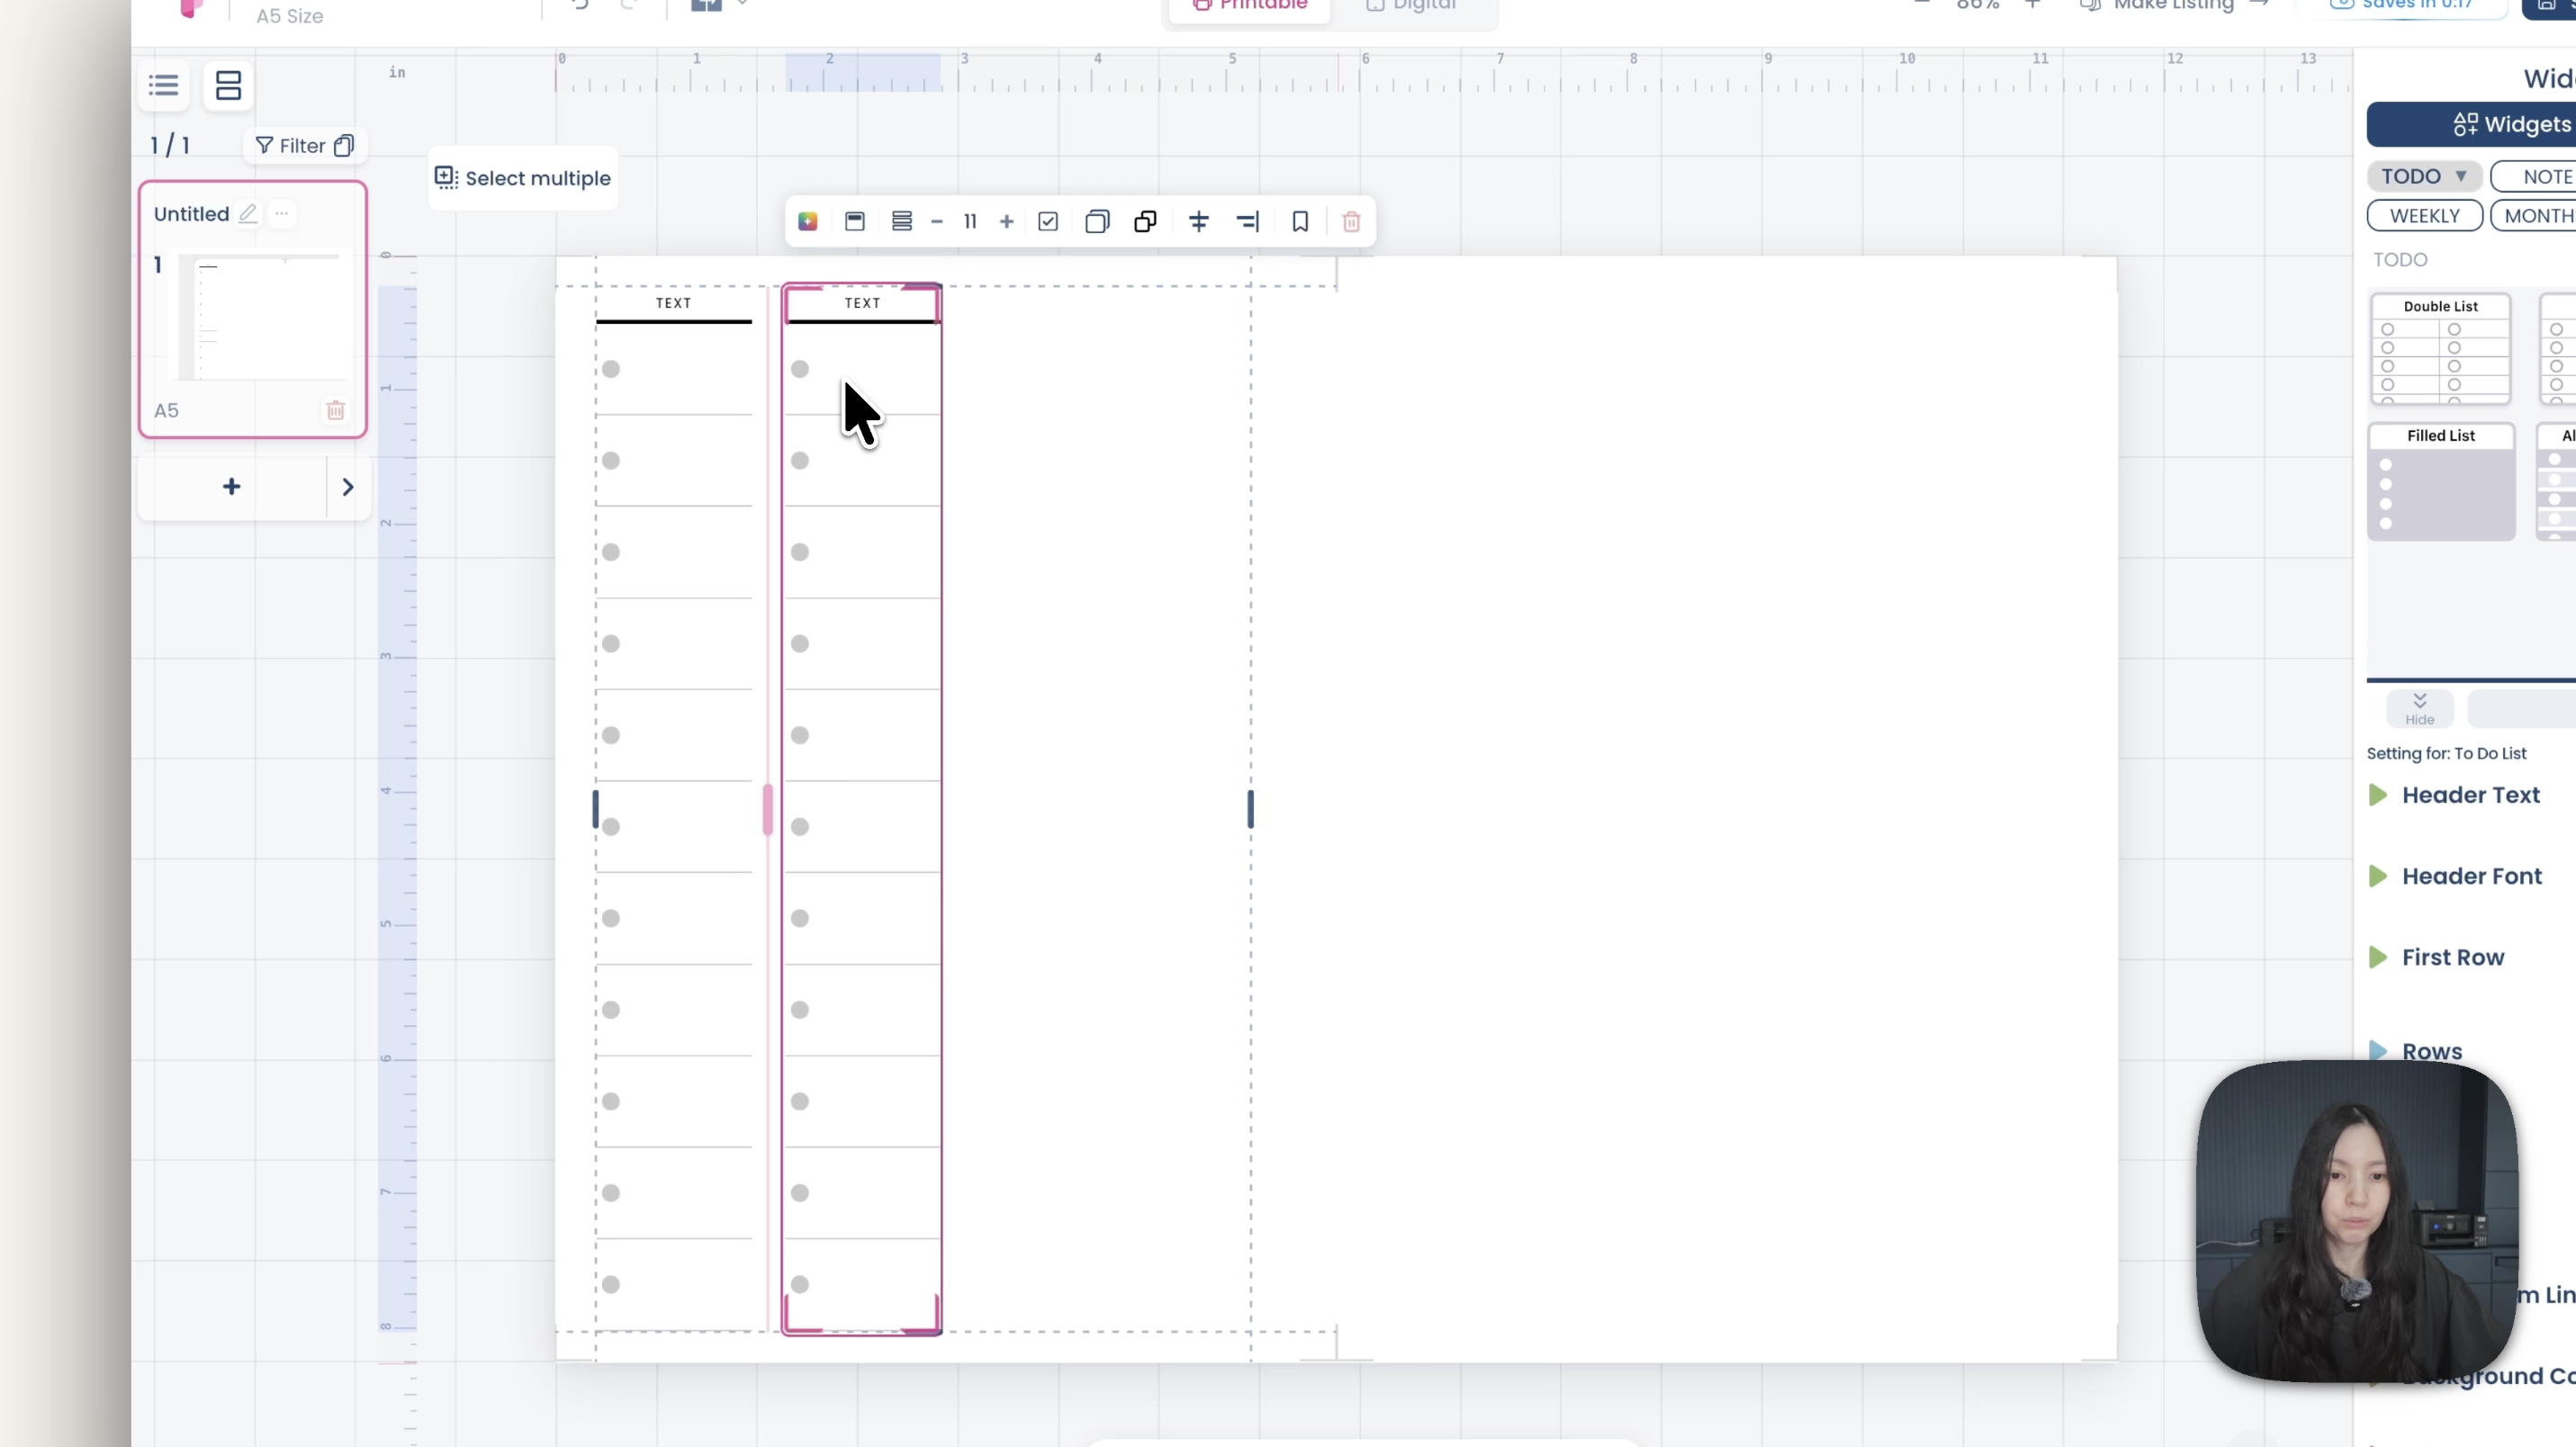Screen dimensions: 2576x1447
Task: Click the copy pages icon beside Filter
Action: tap(344, 146)
